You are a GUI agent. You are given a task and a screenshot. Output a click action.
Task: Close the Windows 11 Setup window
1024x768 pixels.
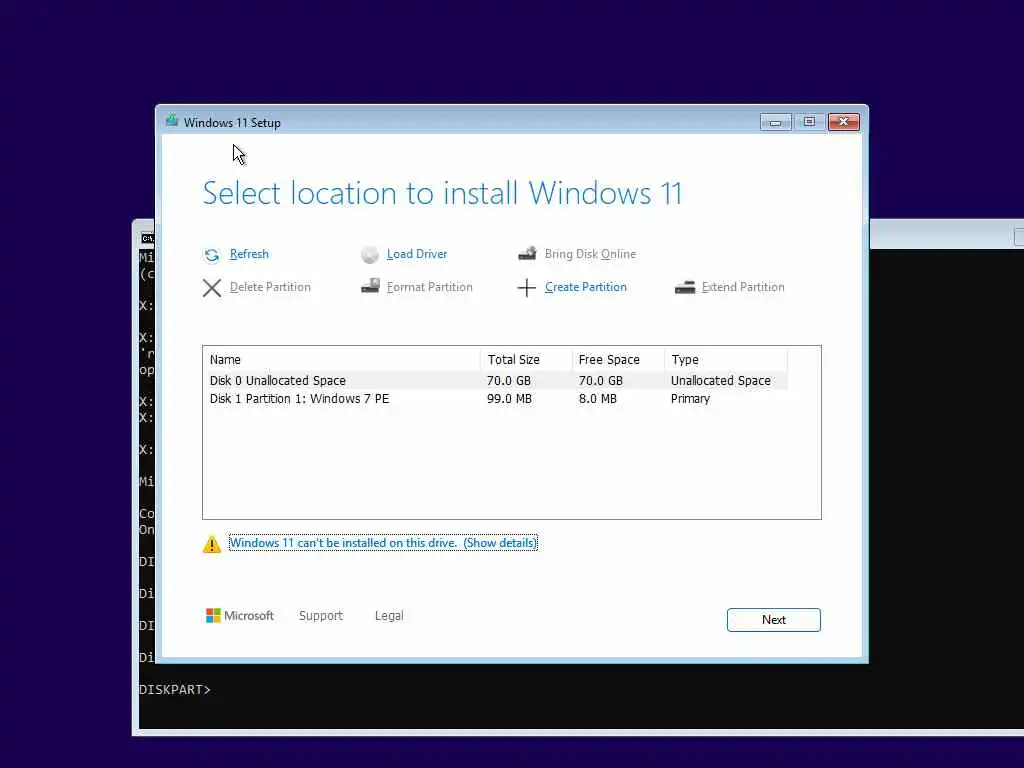[844, 122]
